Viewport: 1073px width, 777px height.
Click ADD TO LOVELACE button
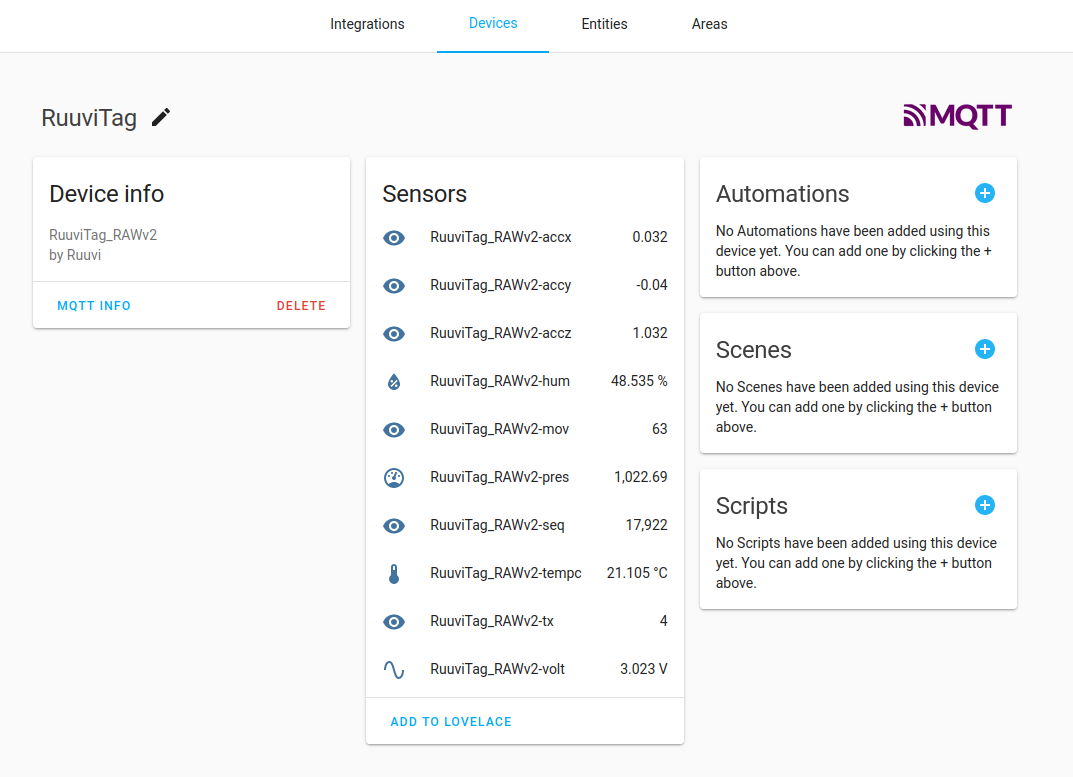[x=451, y=722]
